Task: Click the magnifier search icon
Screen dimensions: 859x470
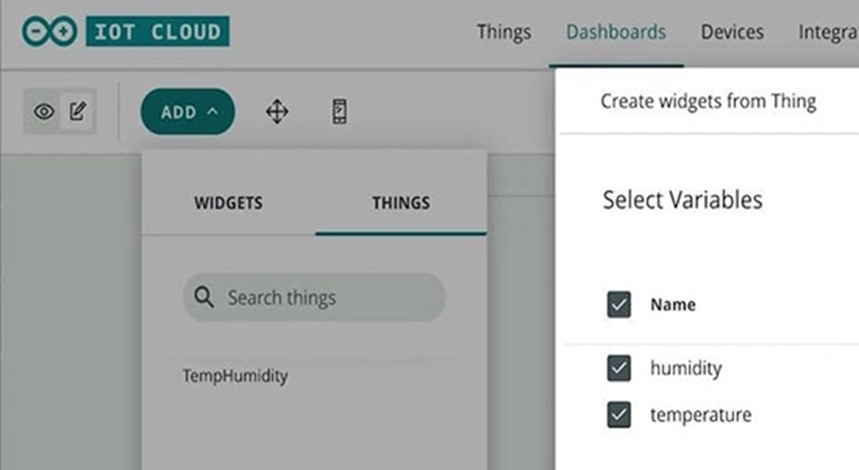Action: (x=204, y=297)
